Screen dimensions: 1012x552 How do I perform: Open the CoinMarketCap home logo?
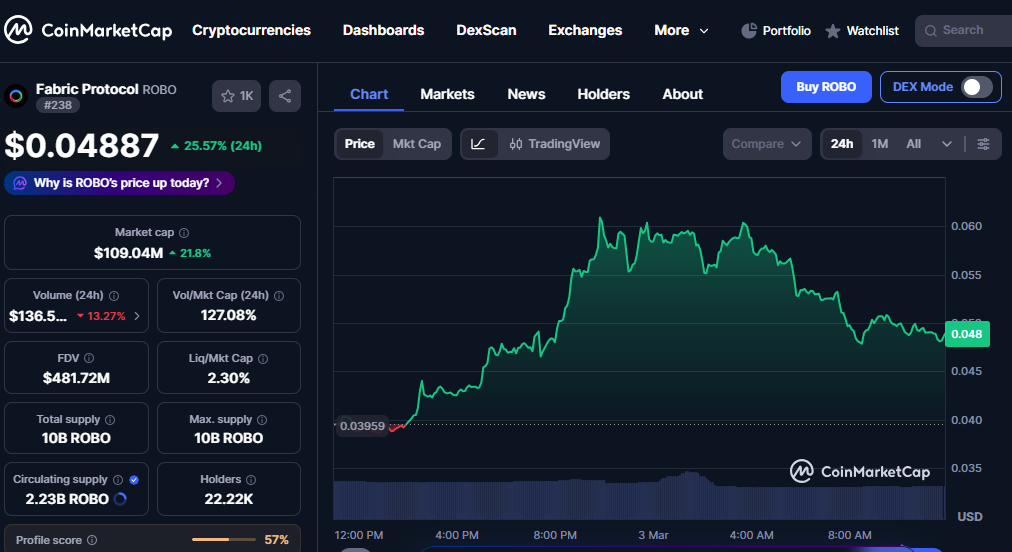pyautogui.click(x=88, y=30)
